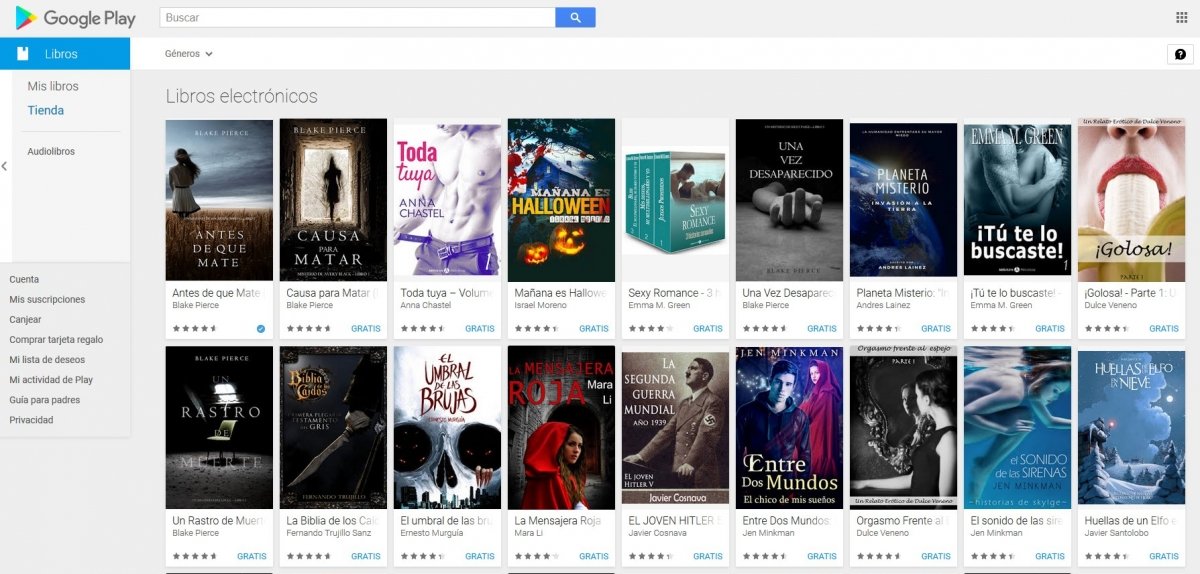This screenshot has width=1200, height=574.
Task: Open Mis libros
Action: coord(53,86)
